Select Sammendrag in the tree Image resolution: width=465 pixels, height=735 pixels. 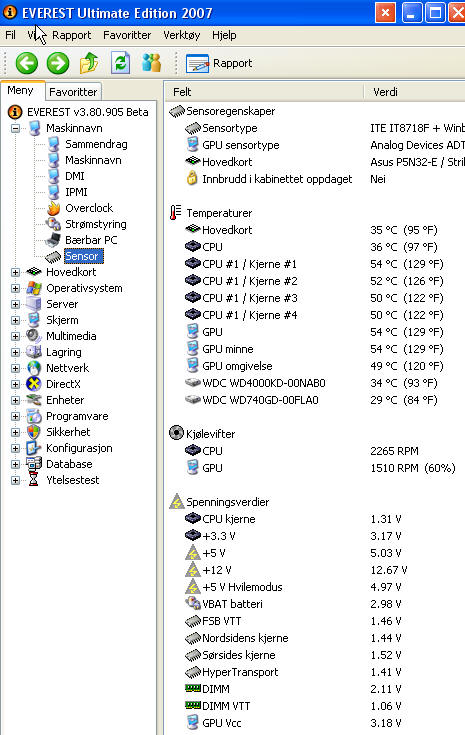(x=96, y=144)
